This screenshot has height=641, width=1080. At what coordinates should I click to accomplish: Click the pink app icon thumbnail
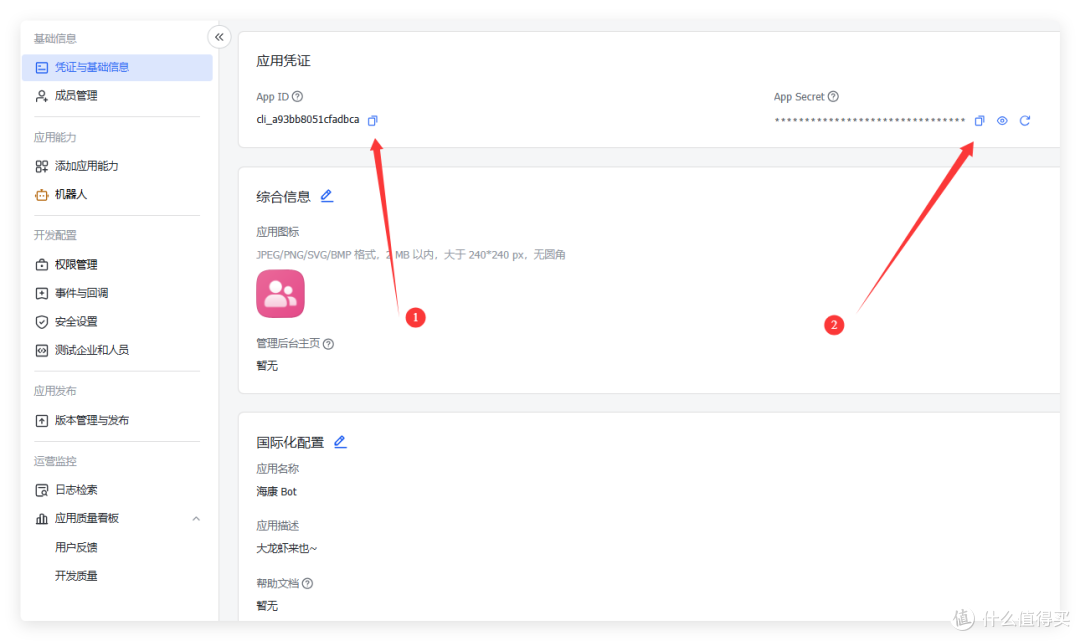pyautogui.click(x=280, y=293)
